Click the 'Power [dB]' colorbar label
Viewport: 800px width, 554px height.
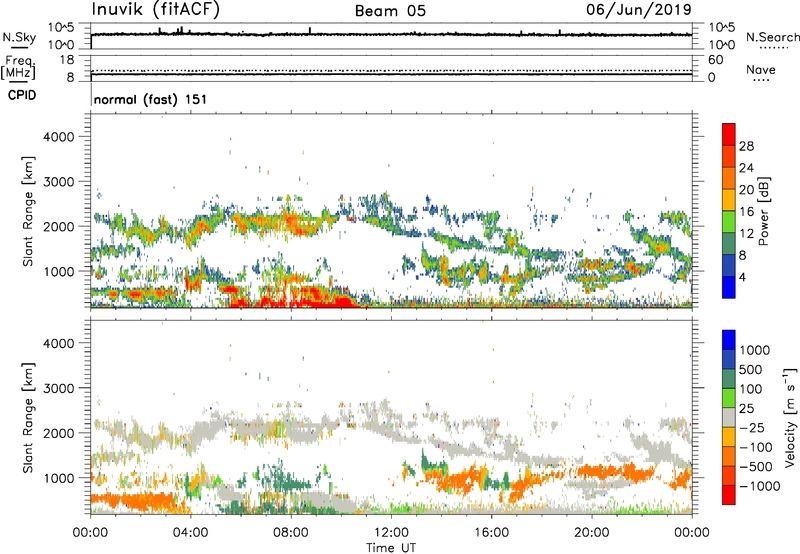click(763, 211)
